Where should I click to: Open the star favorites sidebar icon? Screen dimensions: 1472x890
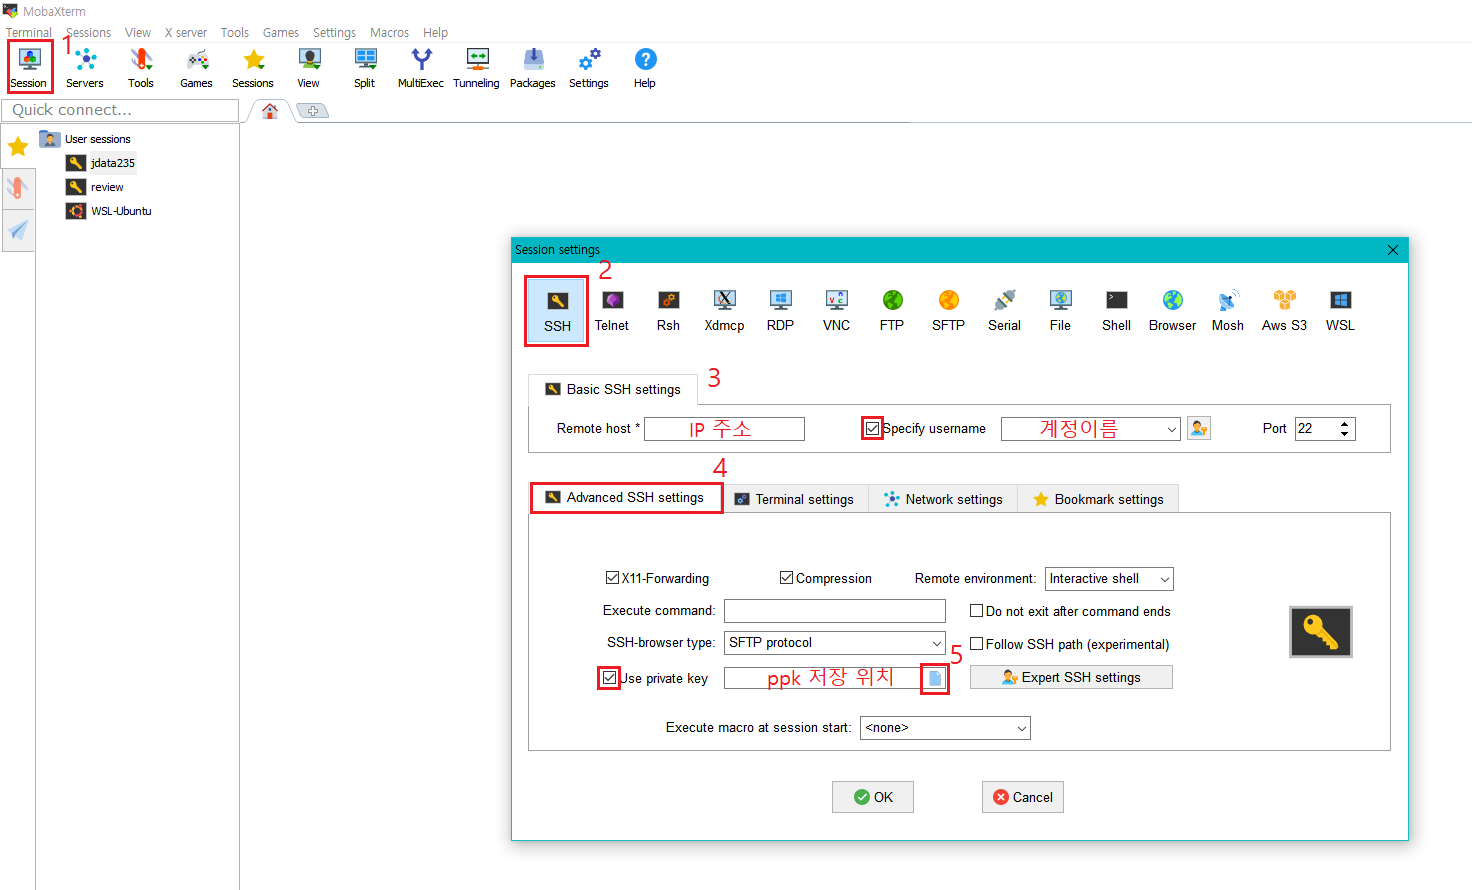[18, 147]
